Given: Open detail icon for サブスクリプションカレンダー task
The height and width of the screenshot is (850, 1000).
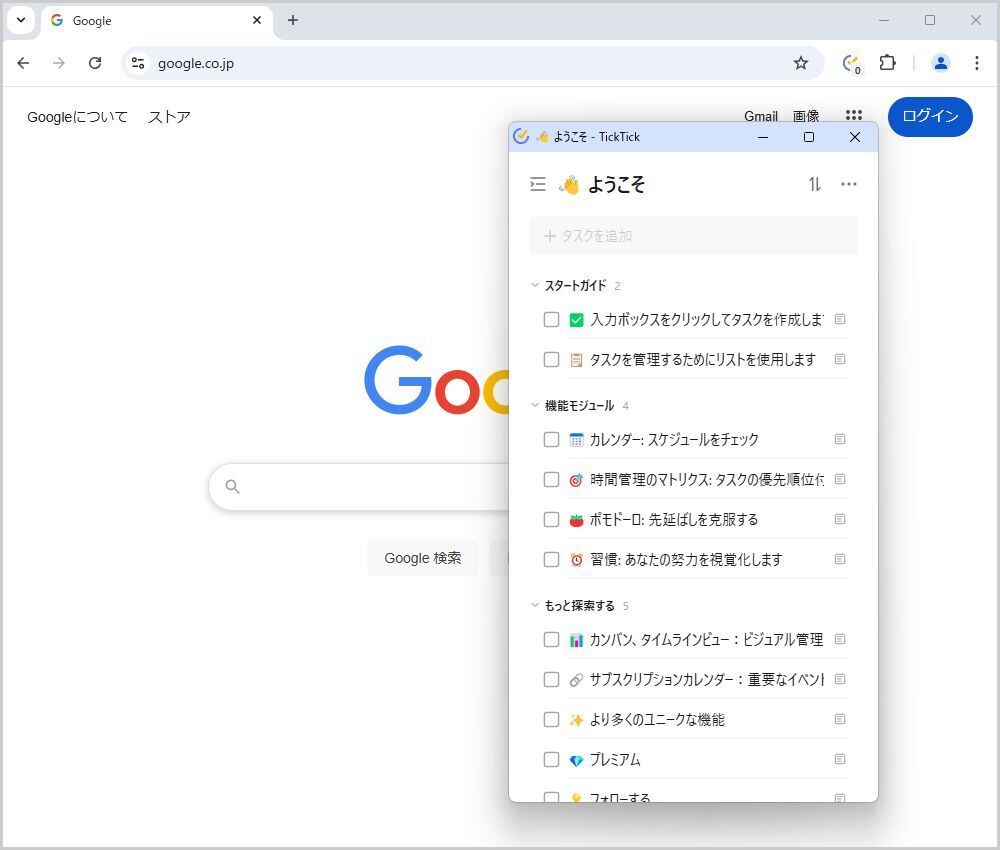Looking at the screenshot, I should point(840,679).
